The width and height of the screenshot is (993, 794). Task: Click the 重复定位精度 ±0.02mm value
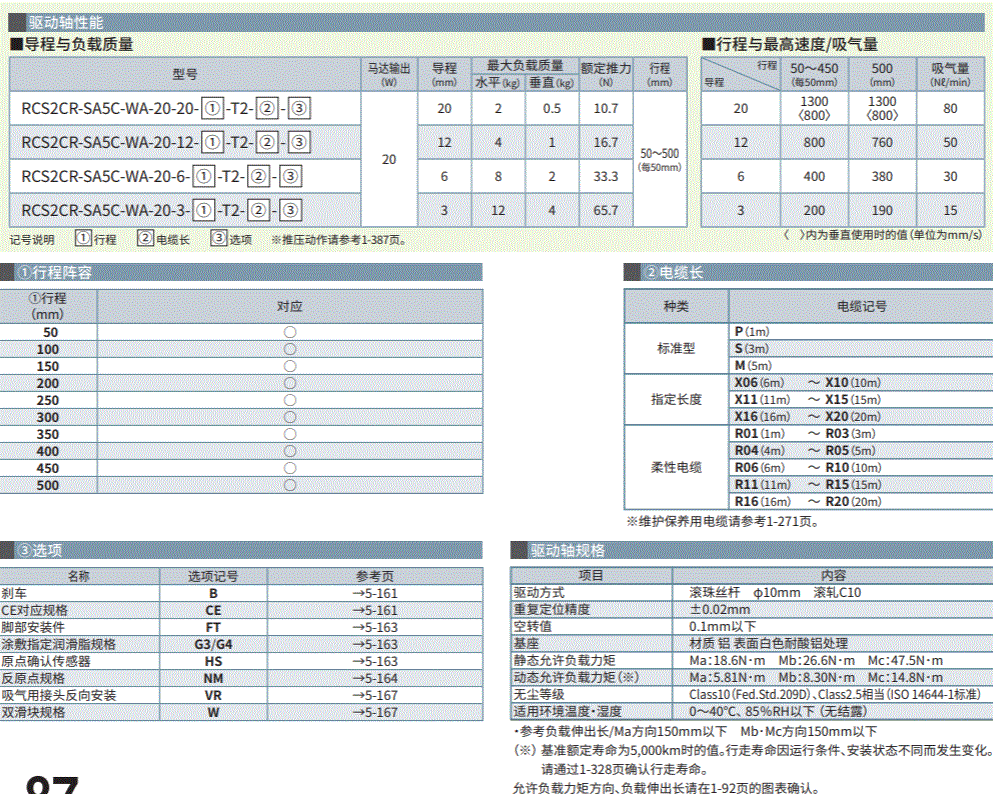click(720, 609)
